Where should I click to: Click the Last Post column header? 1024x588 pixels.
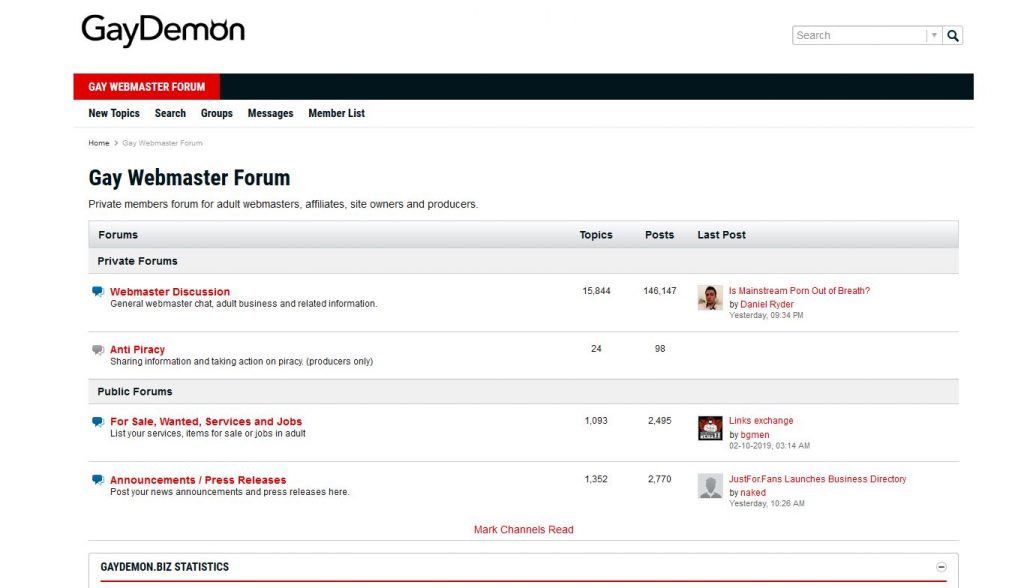point(721,235)
